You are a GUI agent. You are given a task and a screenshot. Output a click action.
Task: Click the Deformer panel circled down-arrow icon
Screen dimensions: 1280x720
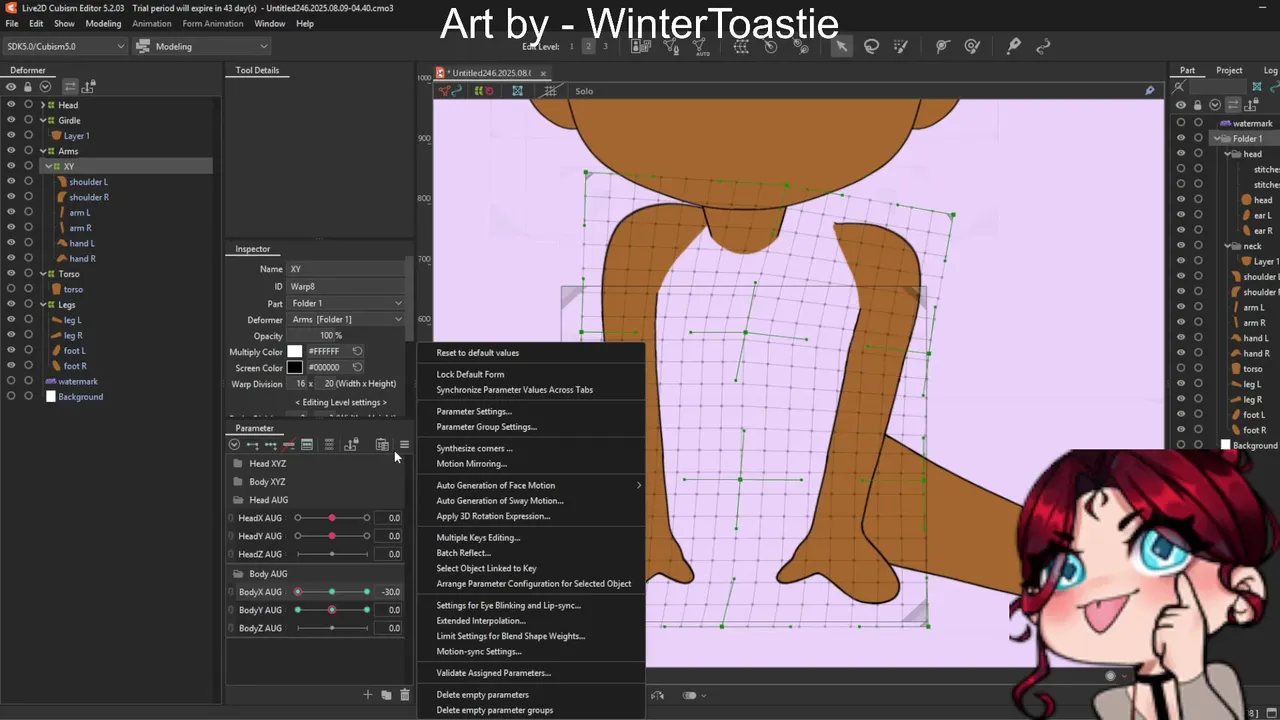[x=45, y=86]
